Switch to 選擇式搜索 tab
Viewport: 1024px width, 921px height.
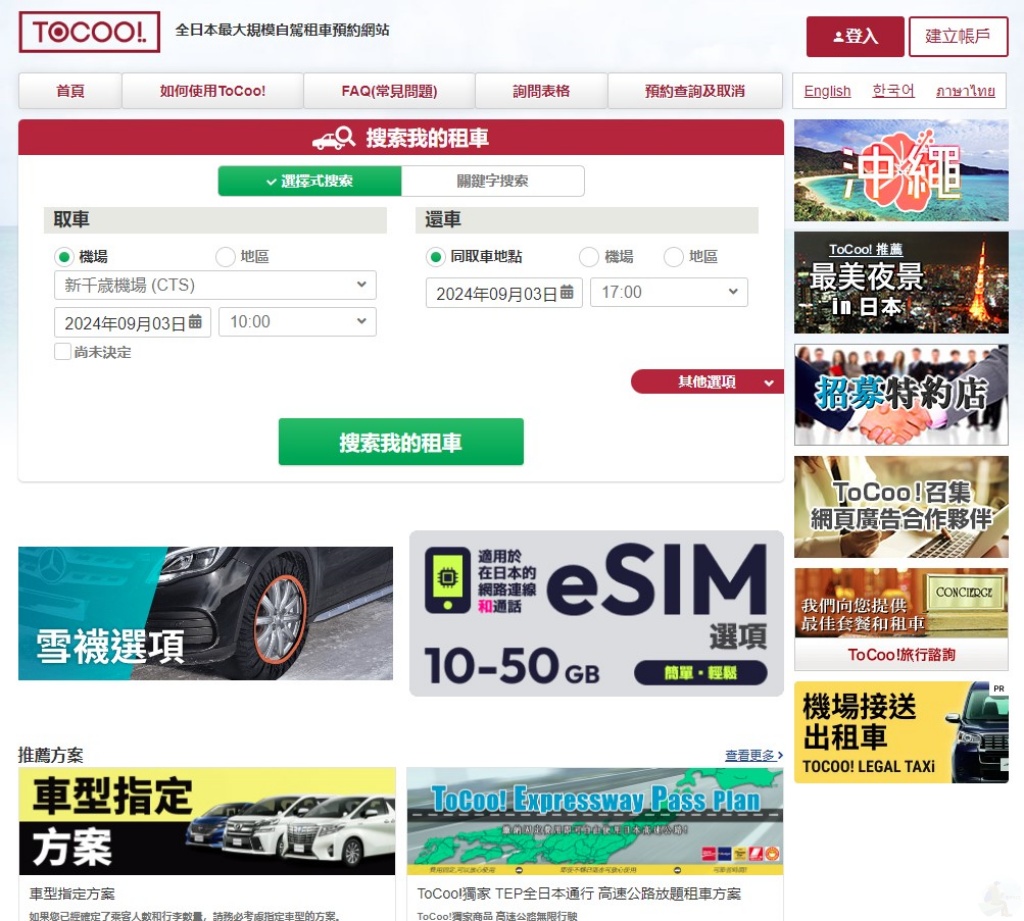[310, 181]
